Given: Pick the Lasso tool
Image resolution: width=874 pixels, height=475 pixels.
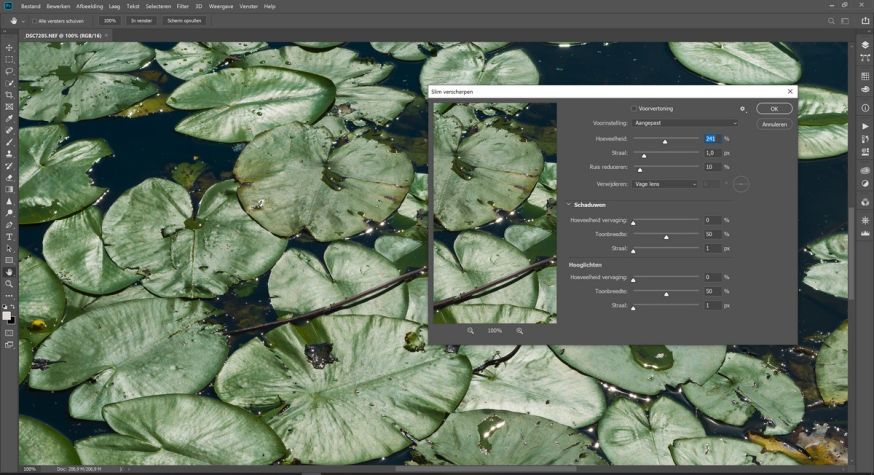Looking at the screenshot, I should tap(9, 71).
